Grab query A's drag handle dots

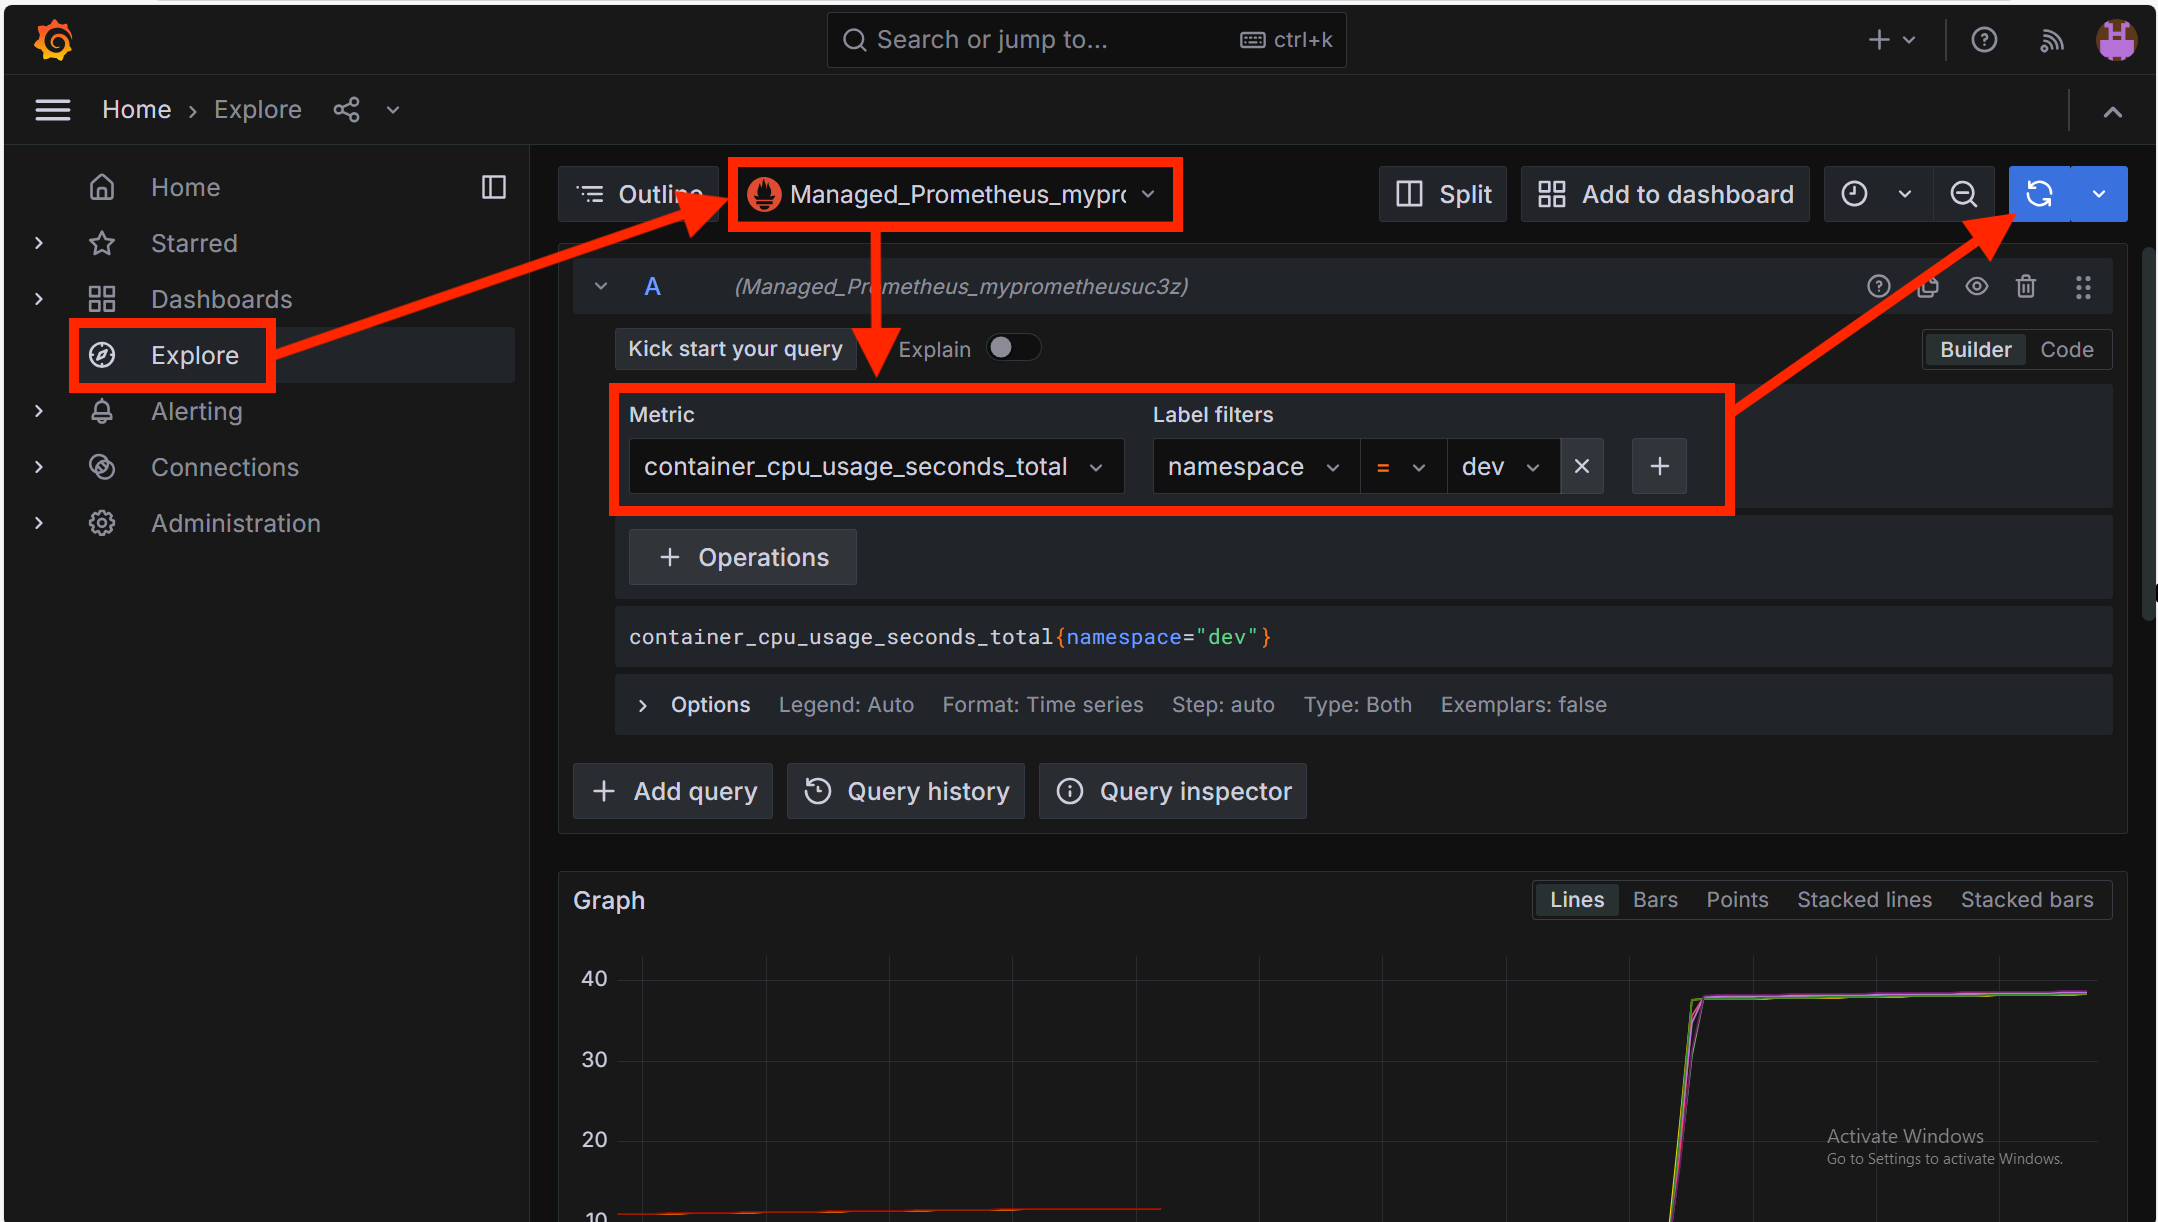point(2083,287)
